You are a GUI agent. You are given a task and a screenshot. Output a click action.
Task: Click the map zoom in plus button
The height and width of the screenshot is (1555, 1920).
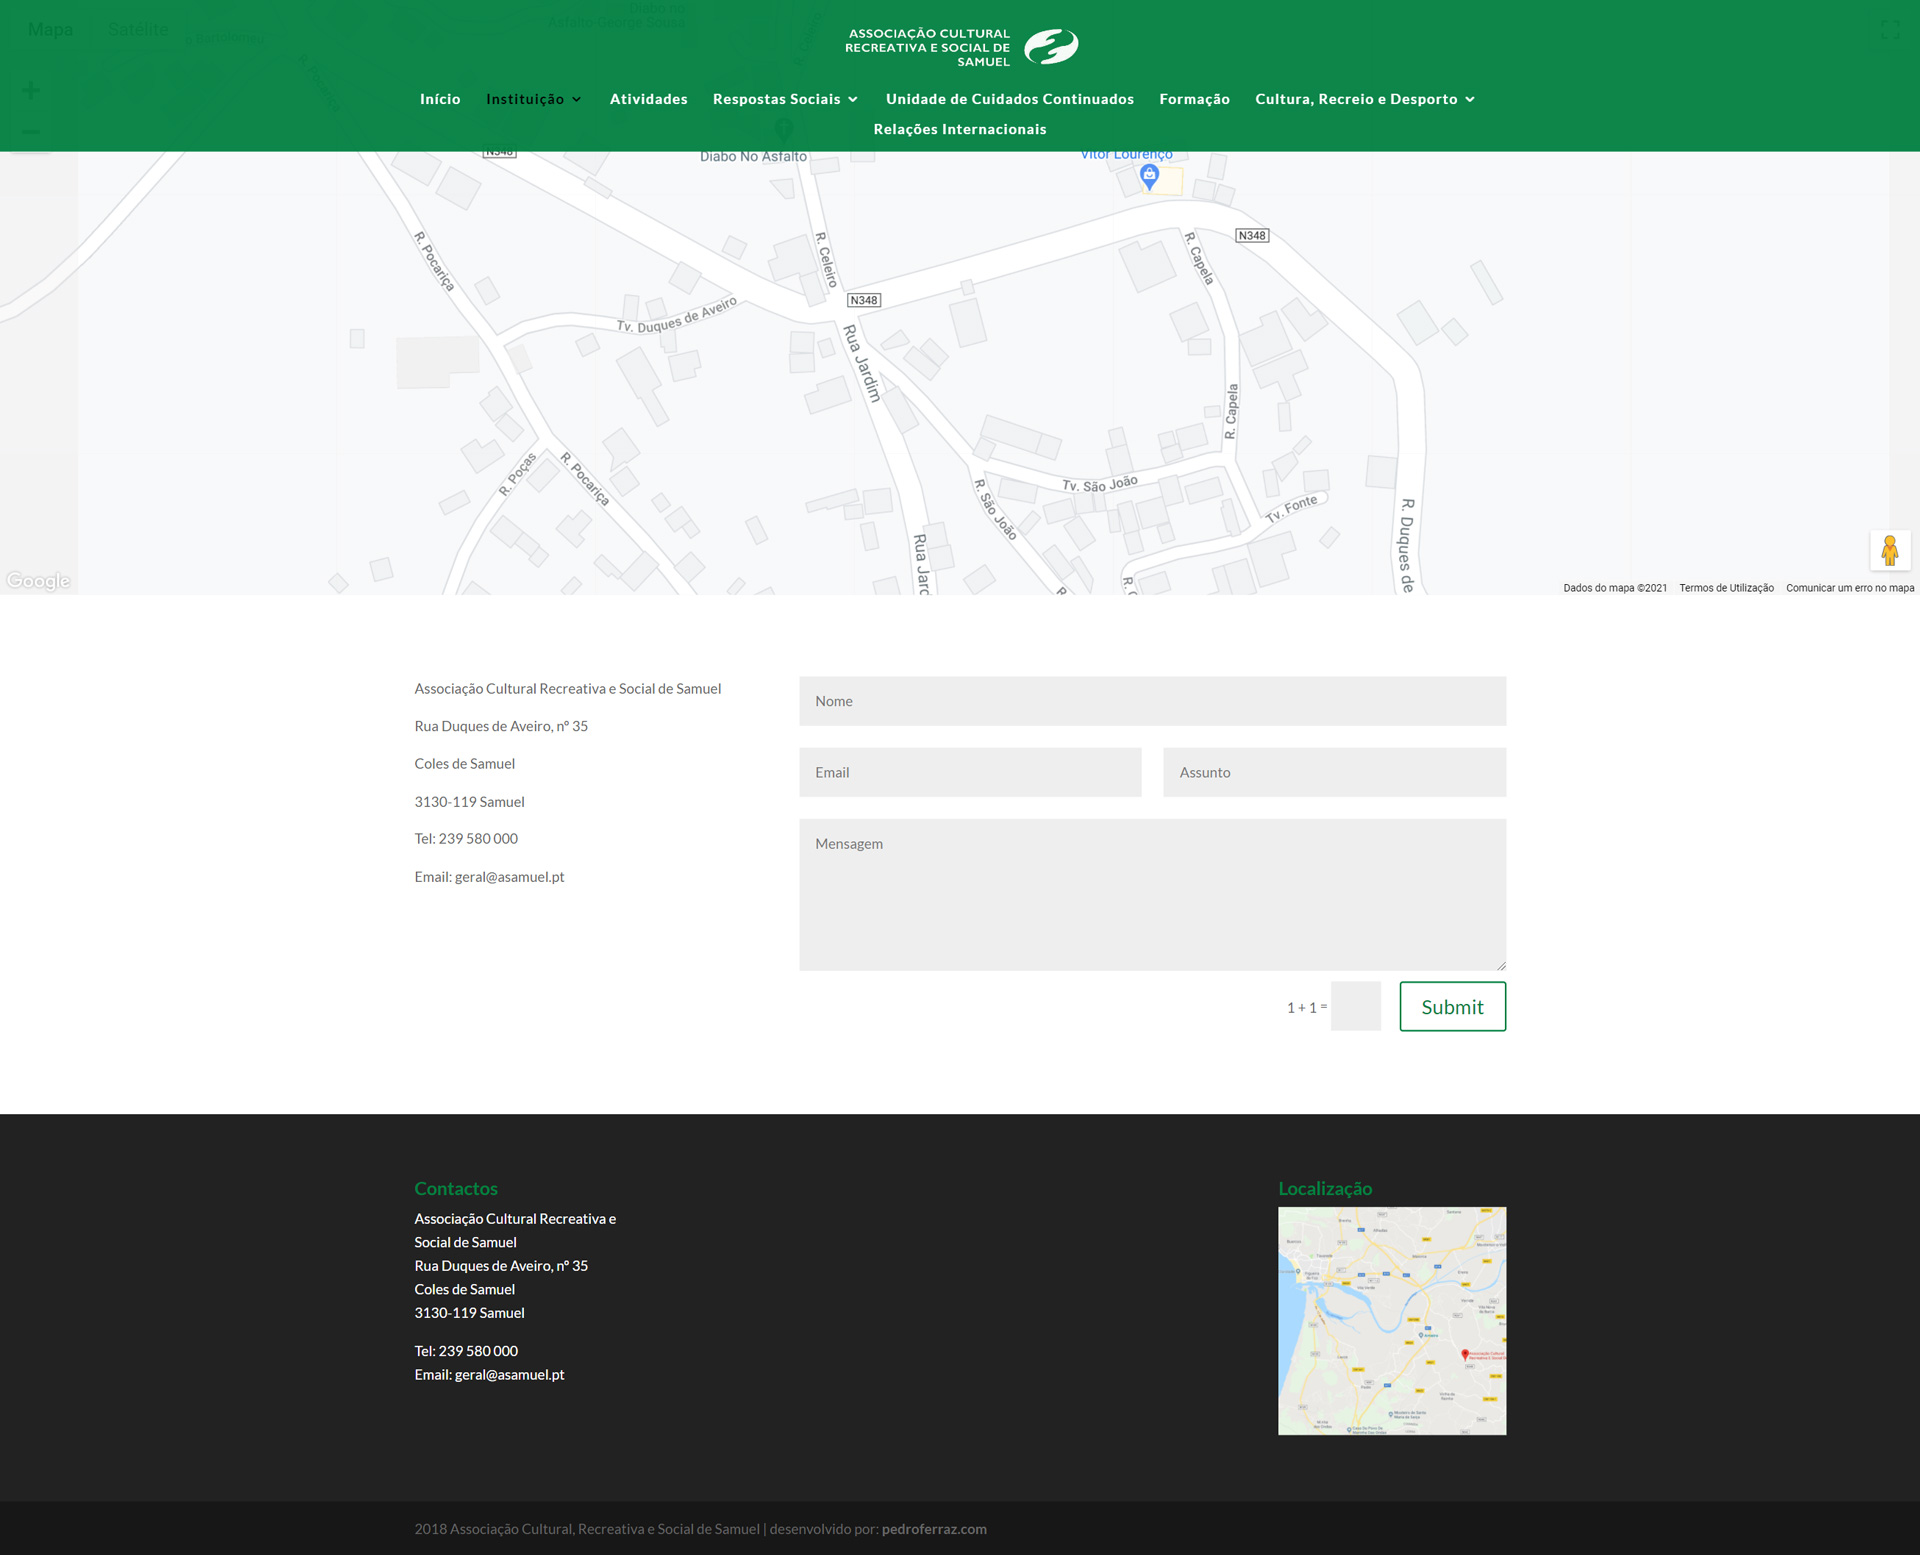pyautogui.click(x=31, y=91)
